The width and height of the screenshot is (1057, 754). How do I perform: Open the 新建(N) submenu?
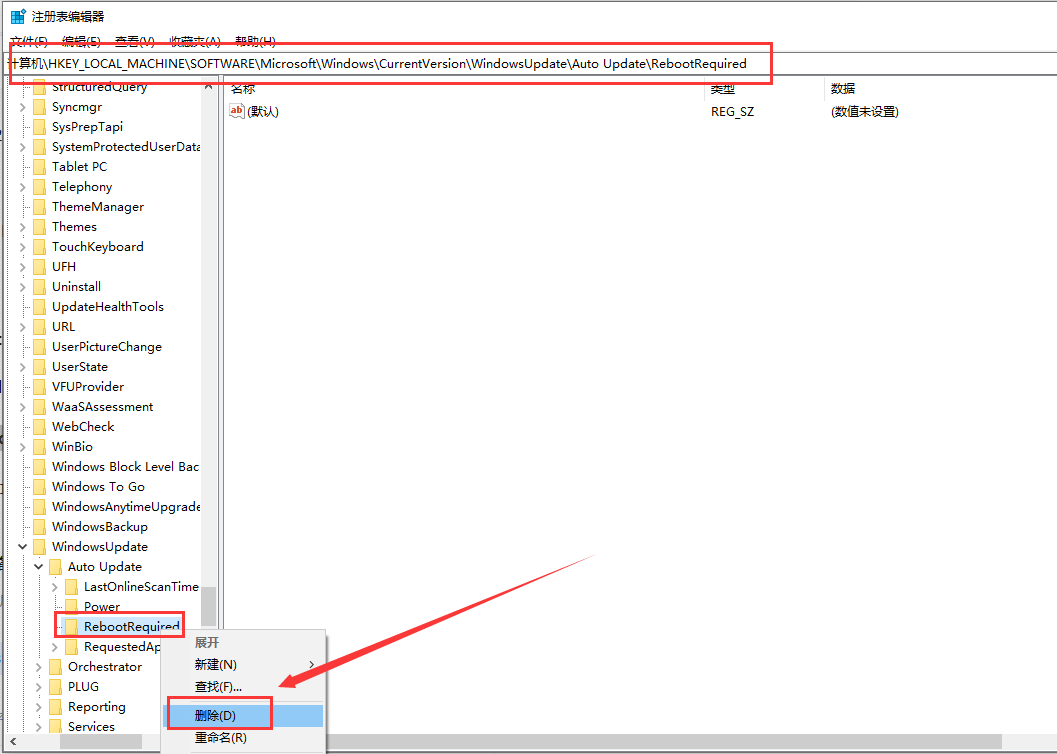(243, 664)
